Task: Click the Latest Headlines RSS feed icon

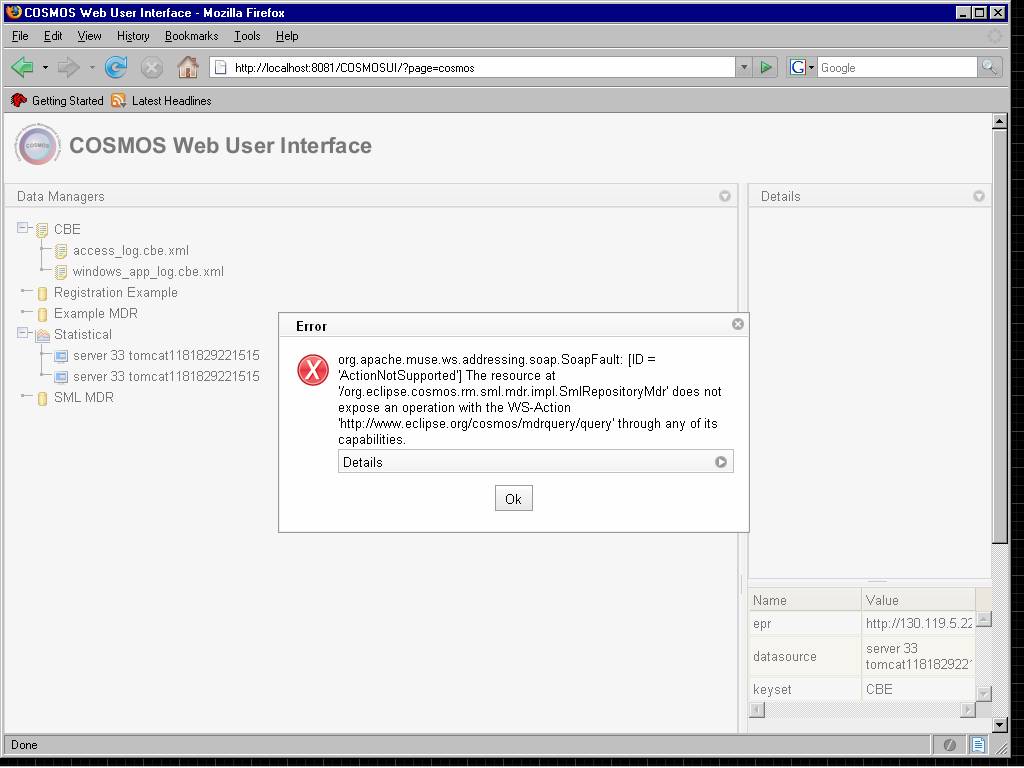Action: point(118,101)
